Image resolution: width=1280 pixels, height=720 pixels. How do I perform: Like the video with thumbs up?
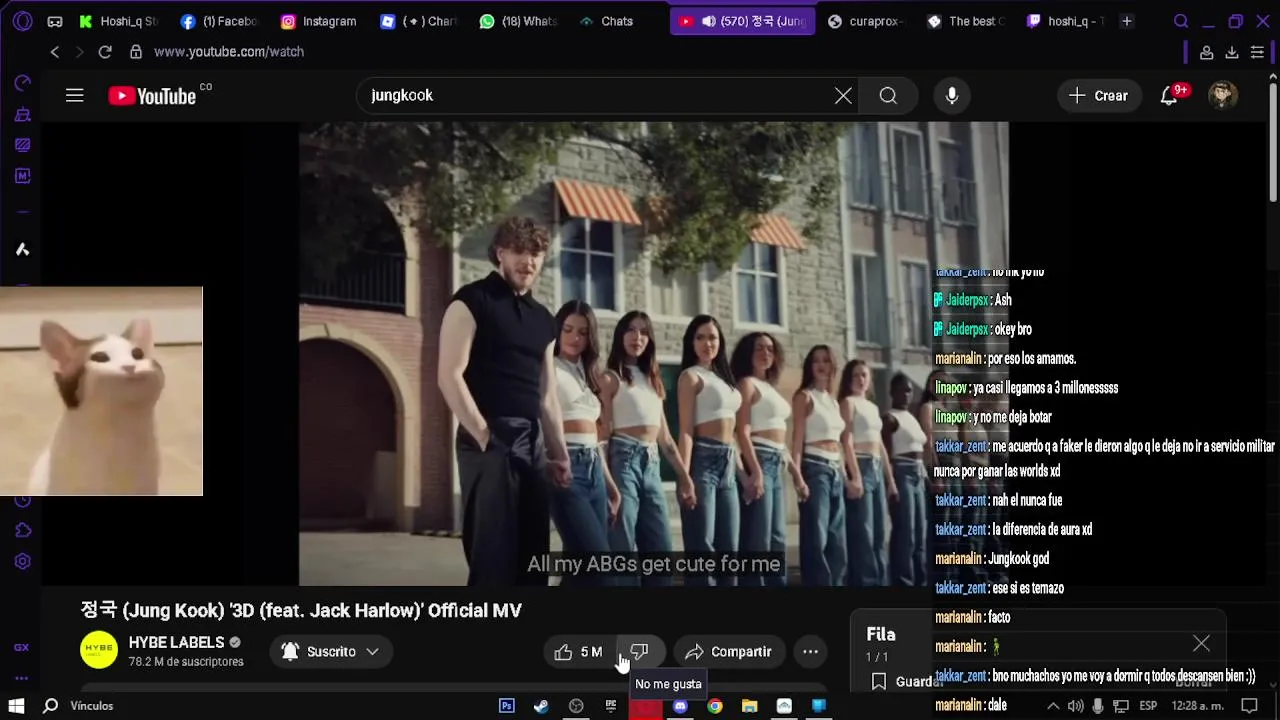click(578, 652)
